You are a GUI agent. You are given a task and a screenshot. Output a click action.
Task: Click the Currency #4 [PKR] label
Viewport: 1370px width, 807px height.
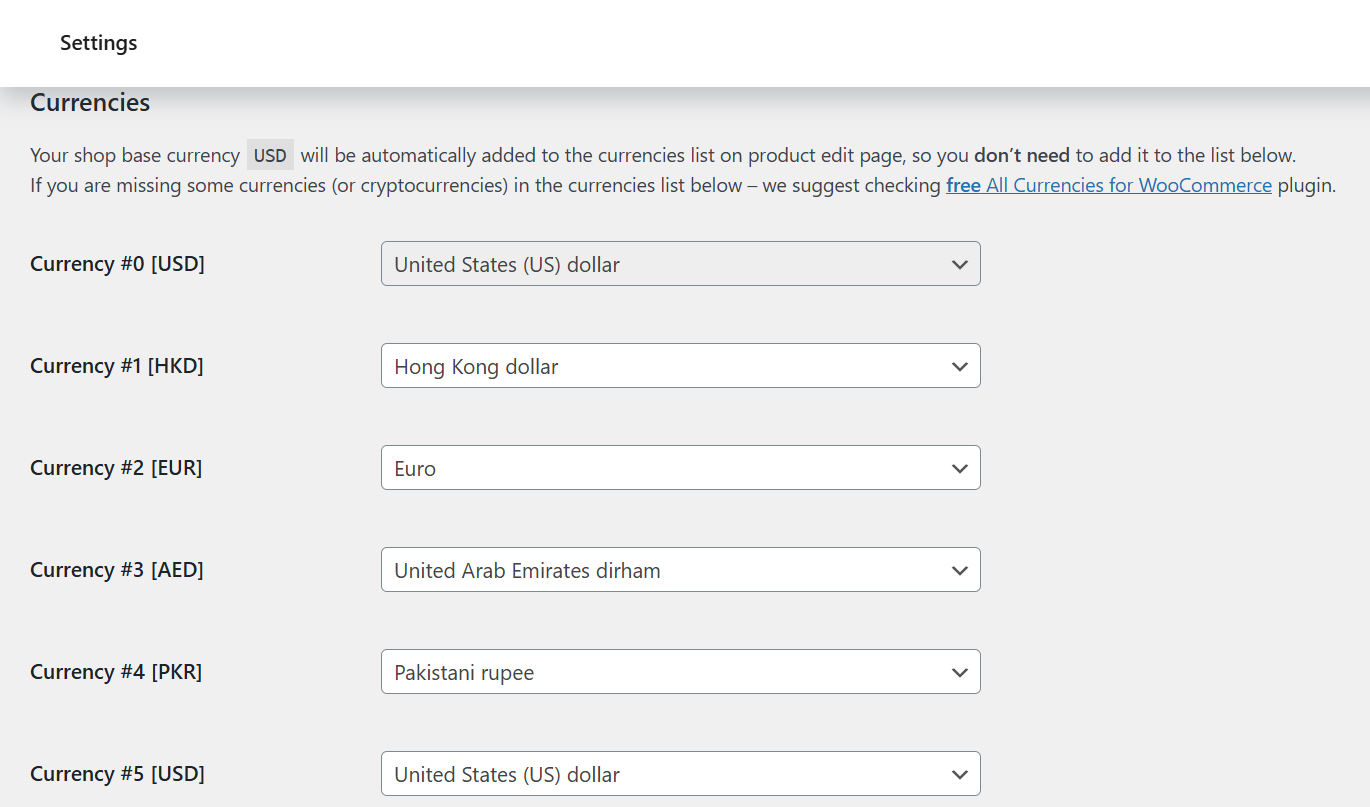coord(116,672)
